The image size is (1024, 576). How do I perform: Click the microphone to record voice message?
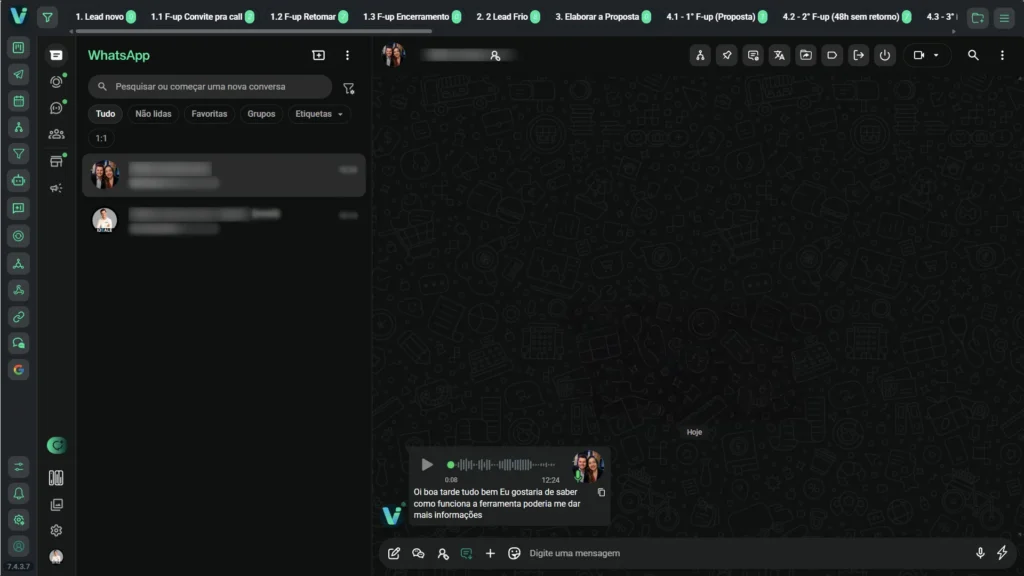click(x=980, y=553)
